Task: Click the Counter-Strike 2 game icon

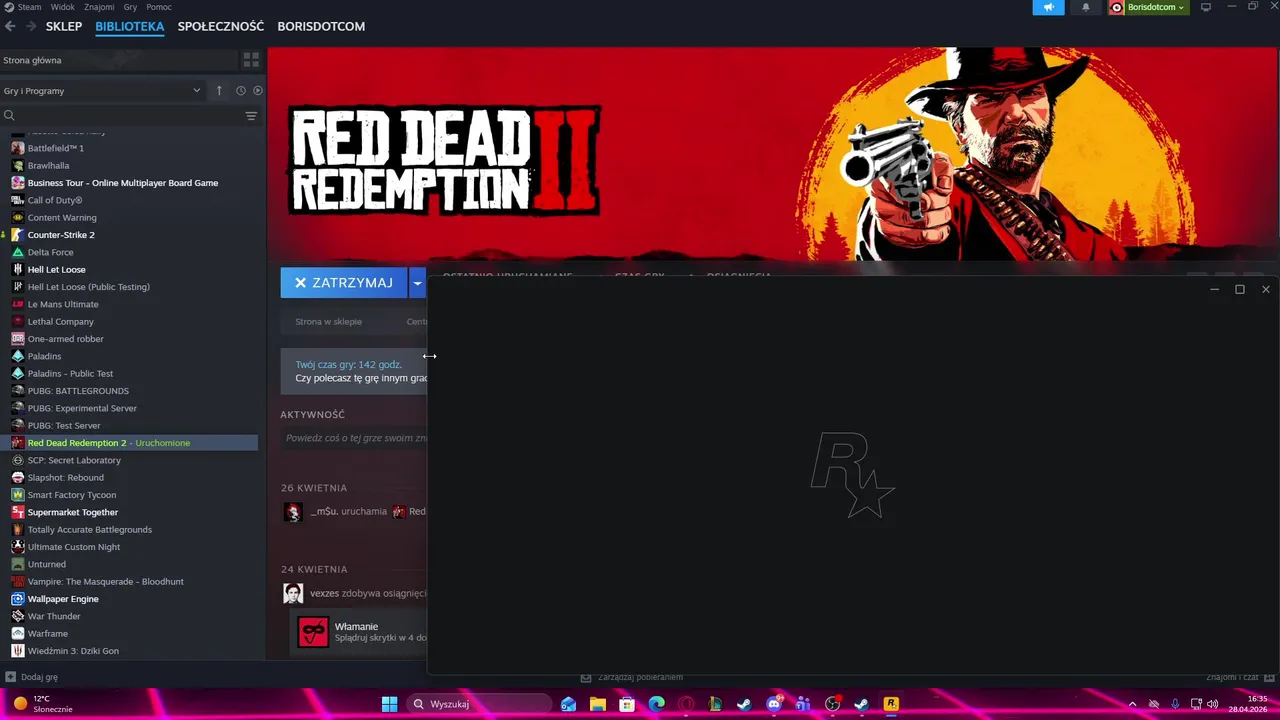Action: 18,235
